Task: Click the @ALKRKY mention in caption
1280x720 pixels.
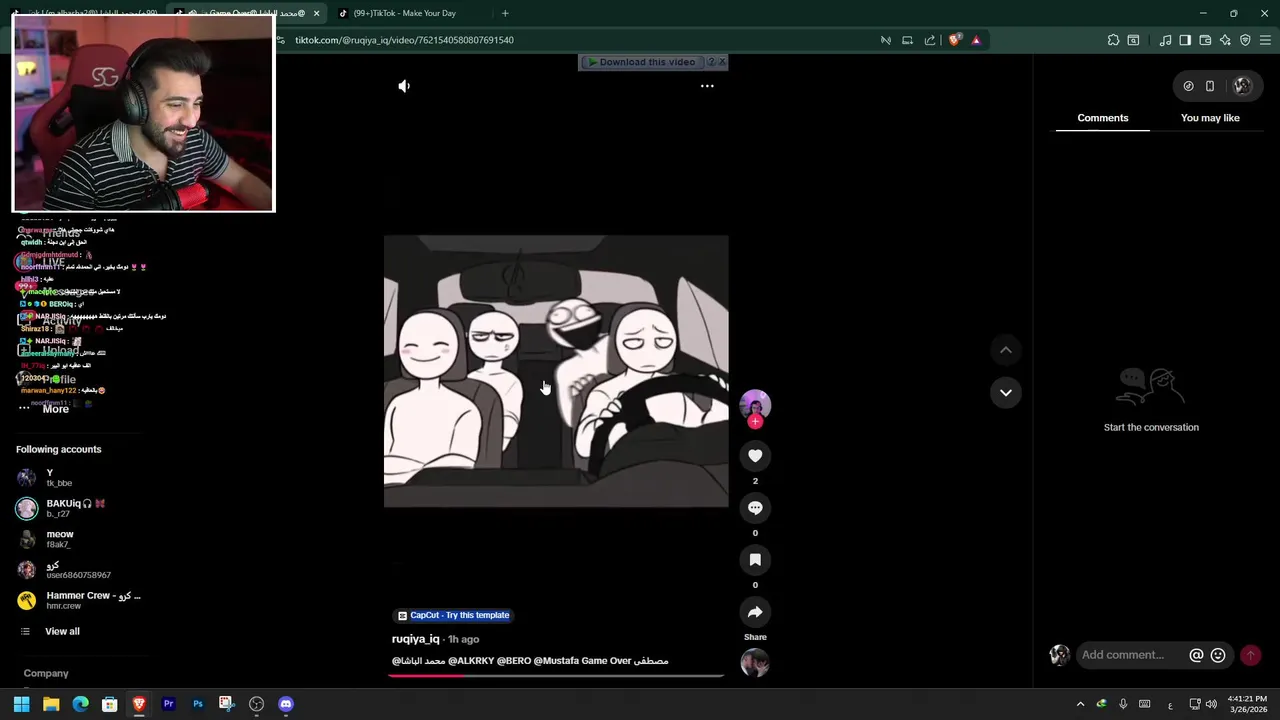Action: click(x=470, y=661)
